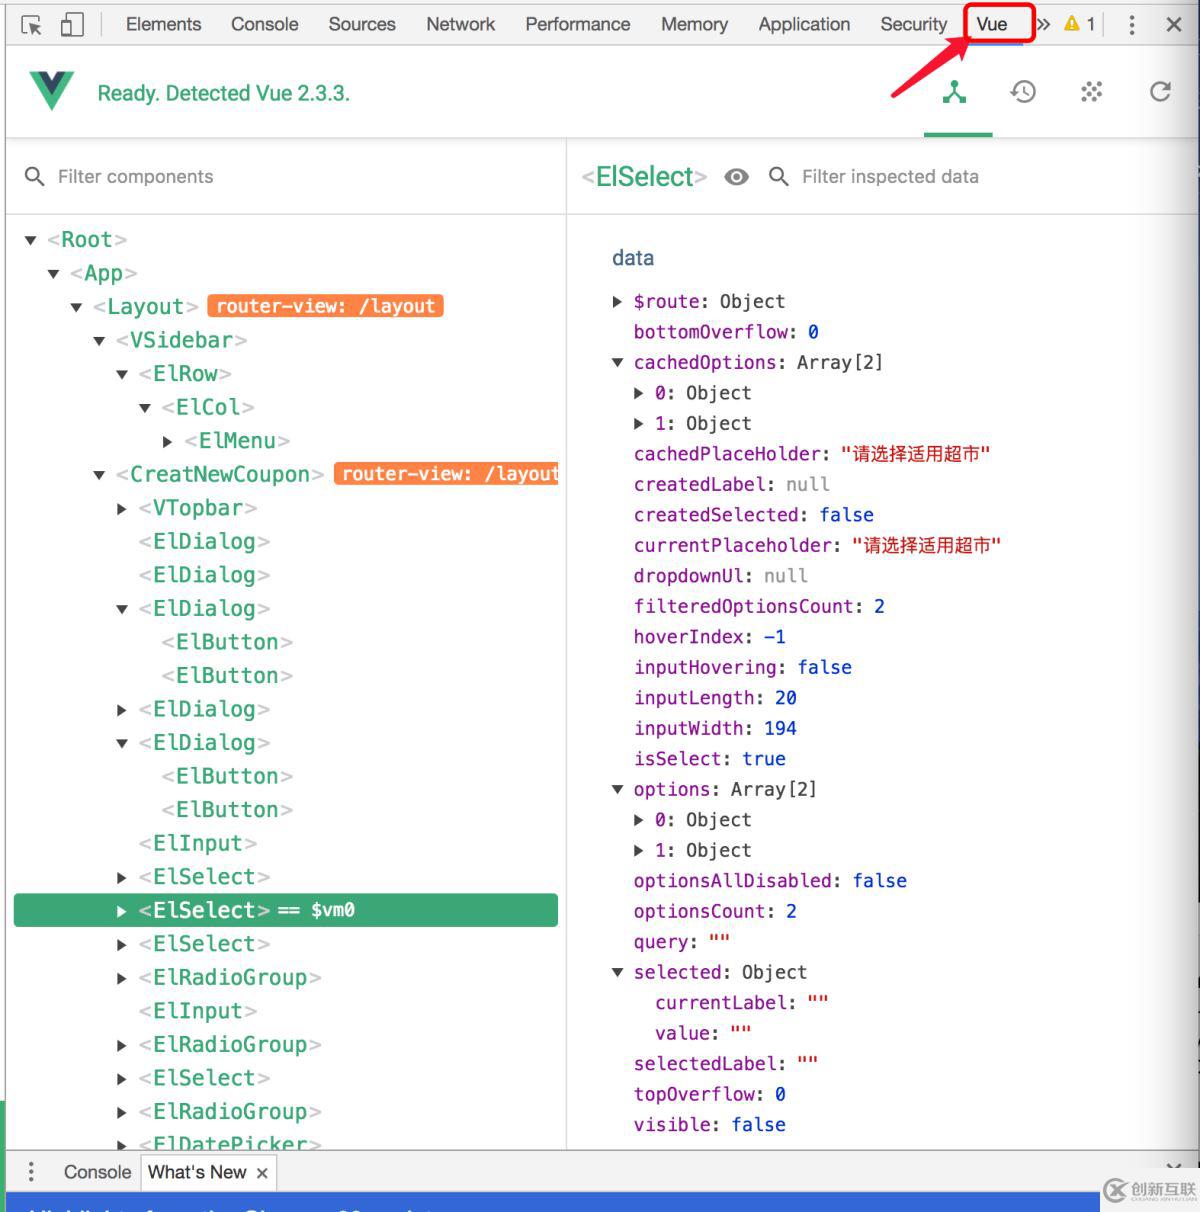
Task: Open the Components tree view icon
Action: click(955, 93)
